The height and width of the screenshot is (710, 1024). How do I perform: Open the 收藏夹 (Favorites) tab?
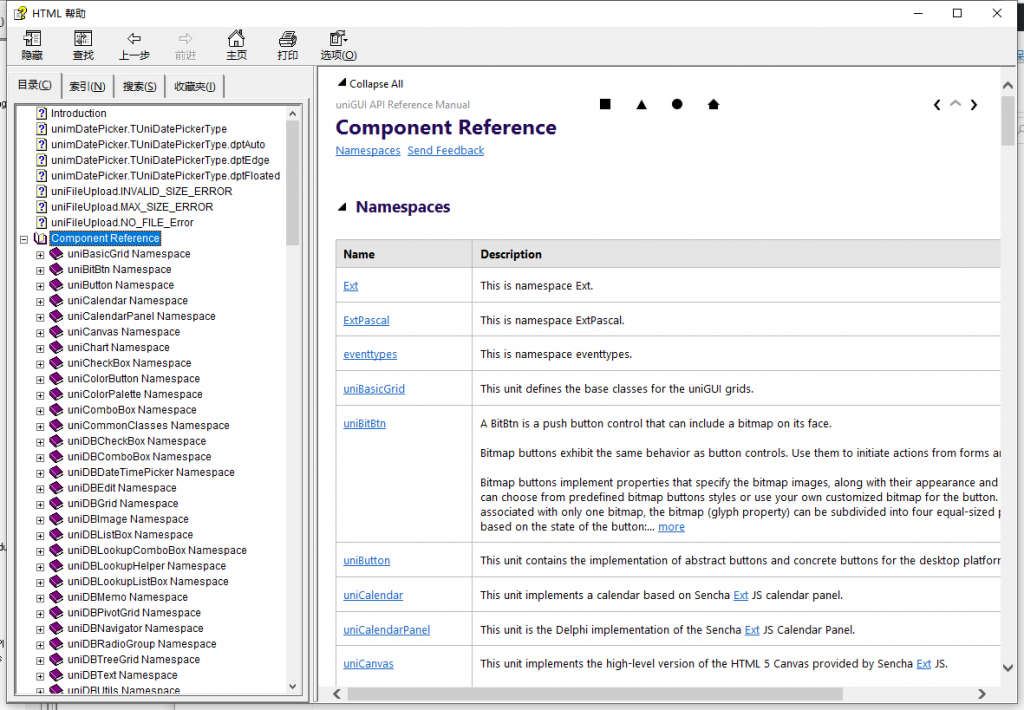(x=194, y=87)
